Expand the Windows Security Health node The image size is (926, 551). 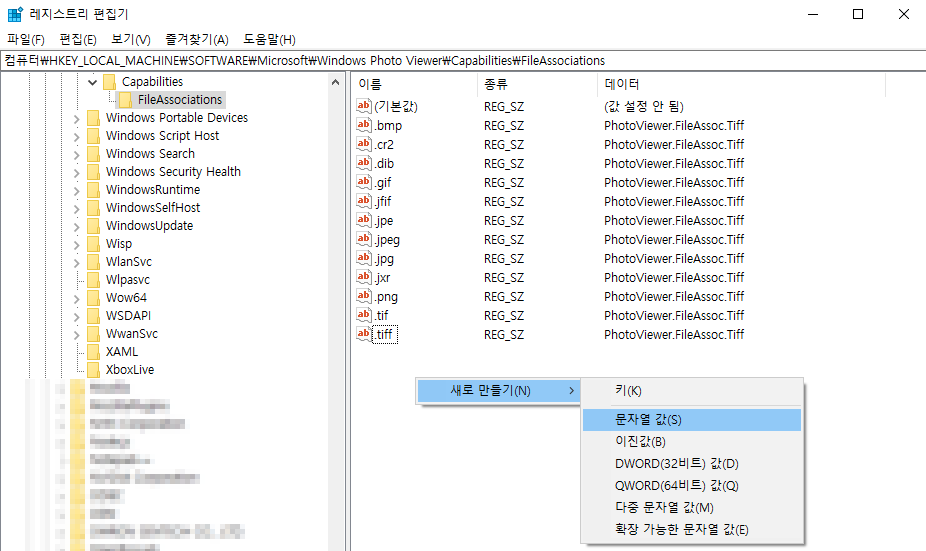(x=76, y=173)
